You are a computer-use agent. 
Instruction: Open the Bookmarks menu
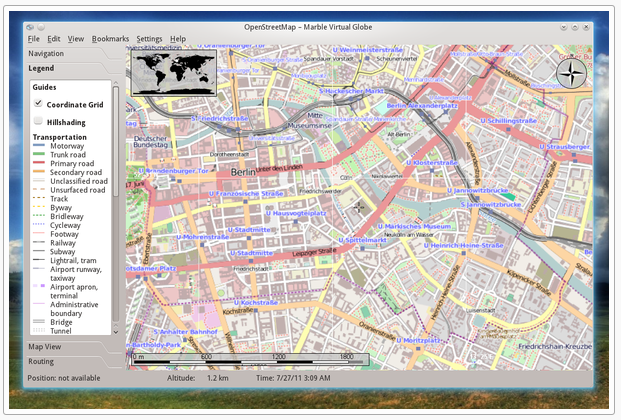pos(110,39)
